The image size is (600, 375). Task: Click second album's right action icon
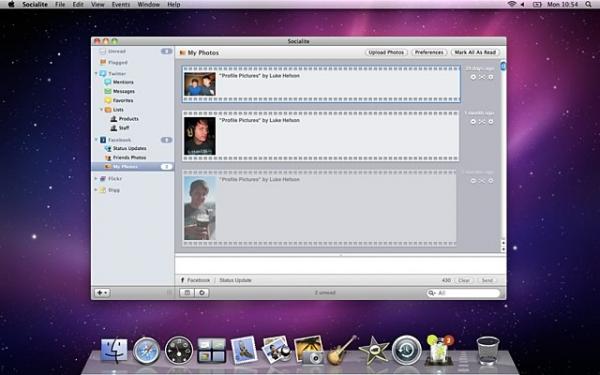(491, 122)
